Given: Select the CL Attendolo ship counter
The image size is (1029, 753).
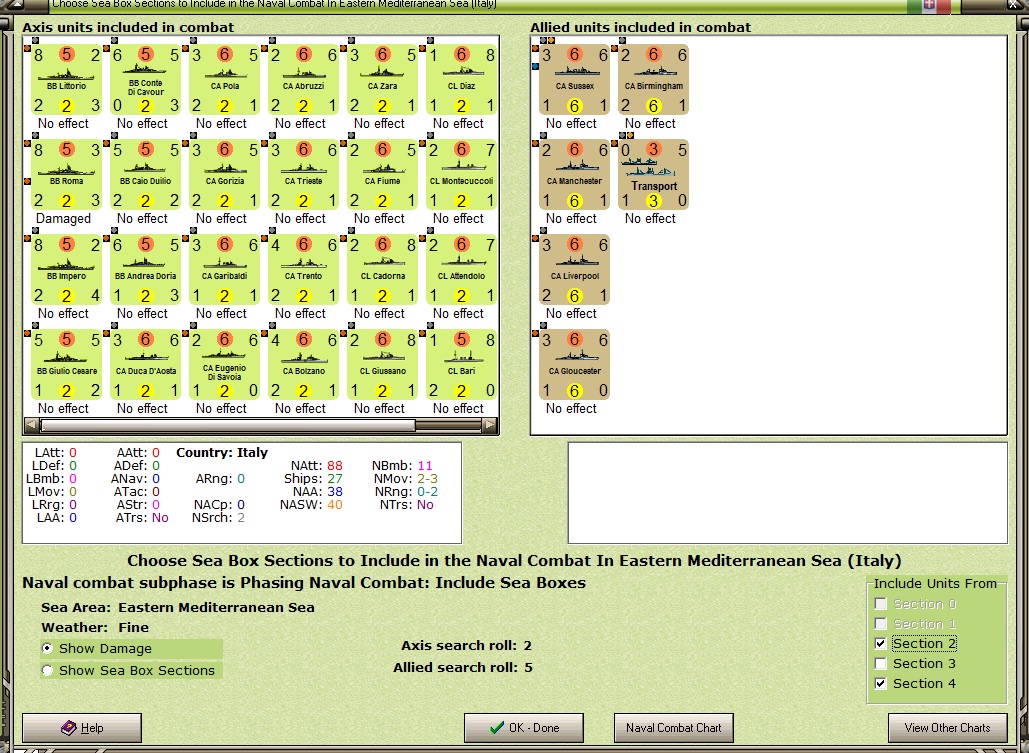Looking at the screenshot, I should point(461,270).
